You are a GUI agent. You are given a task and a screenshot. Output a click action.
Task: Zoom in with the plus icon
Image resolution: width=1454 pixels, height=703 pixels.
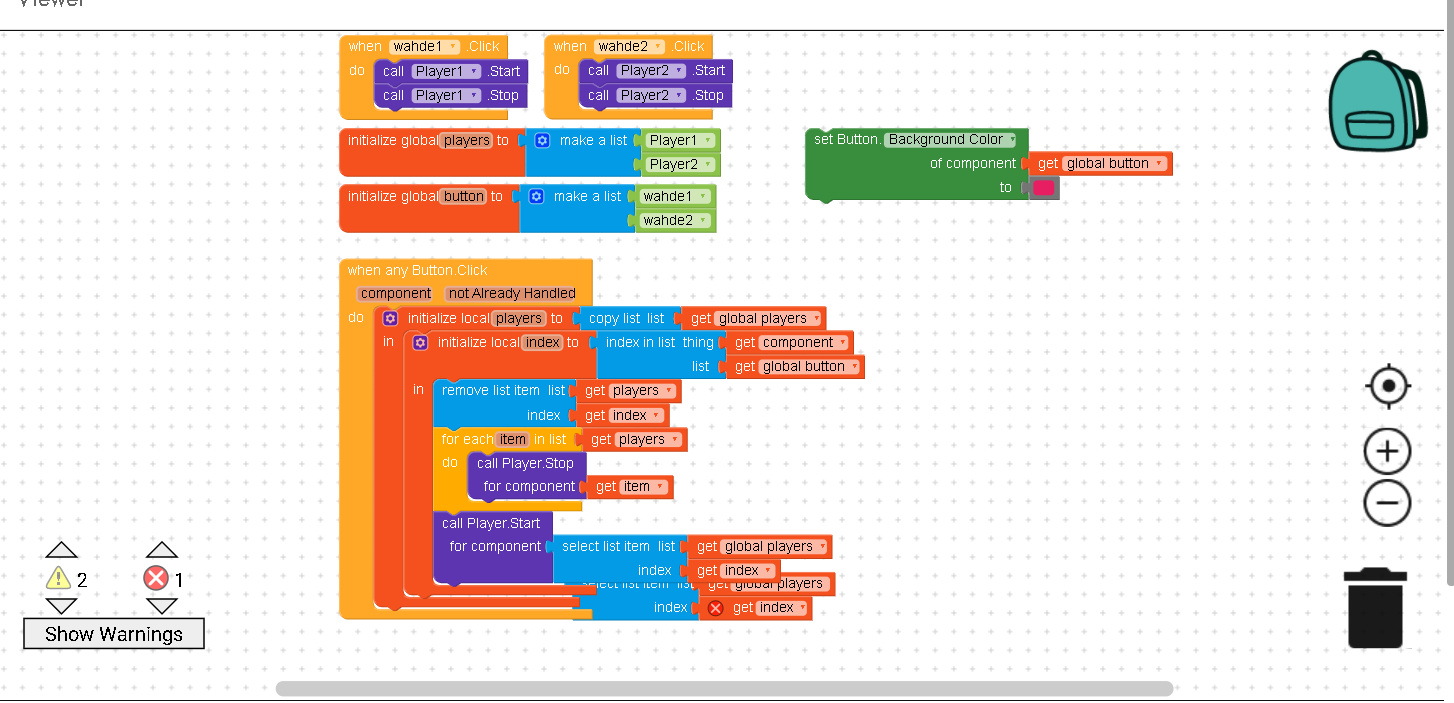[1387, 452]
